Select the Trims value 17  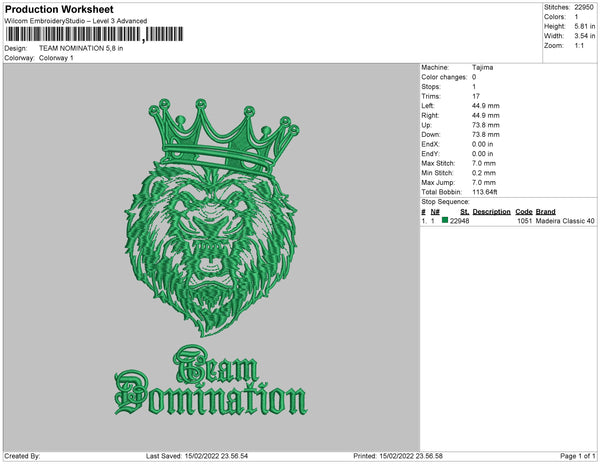coord(476,96)
